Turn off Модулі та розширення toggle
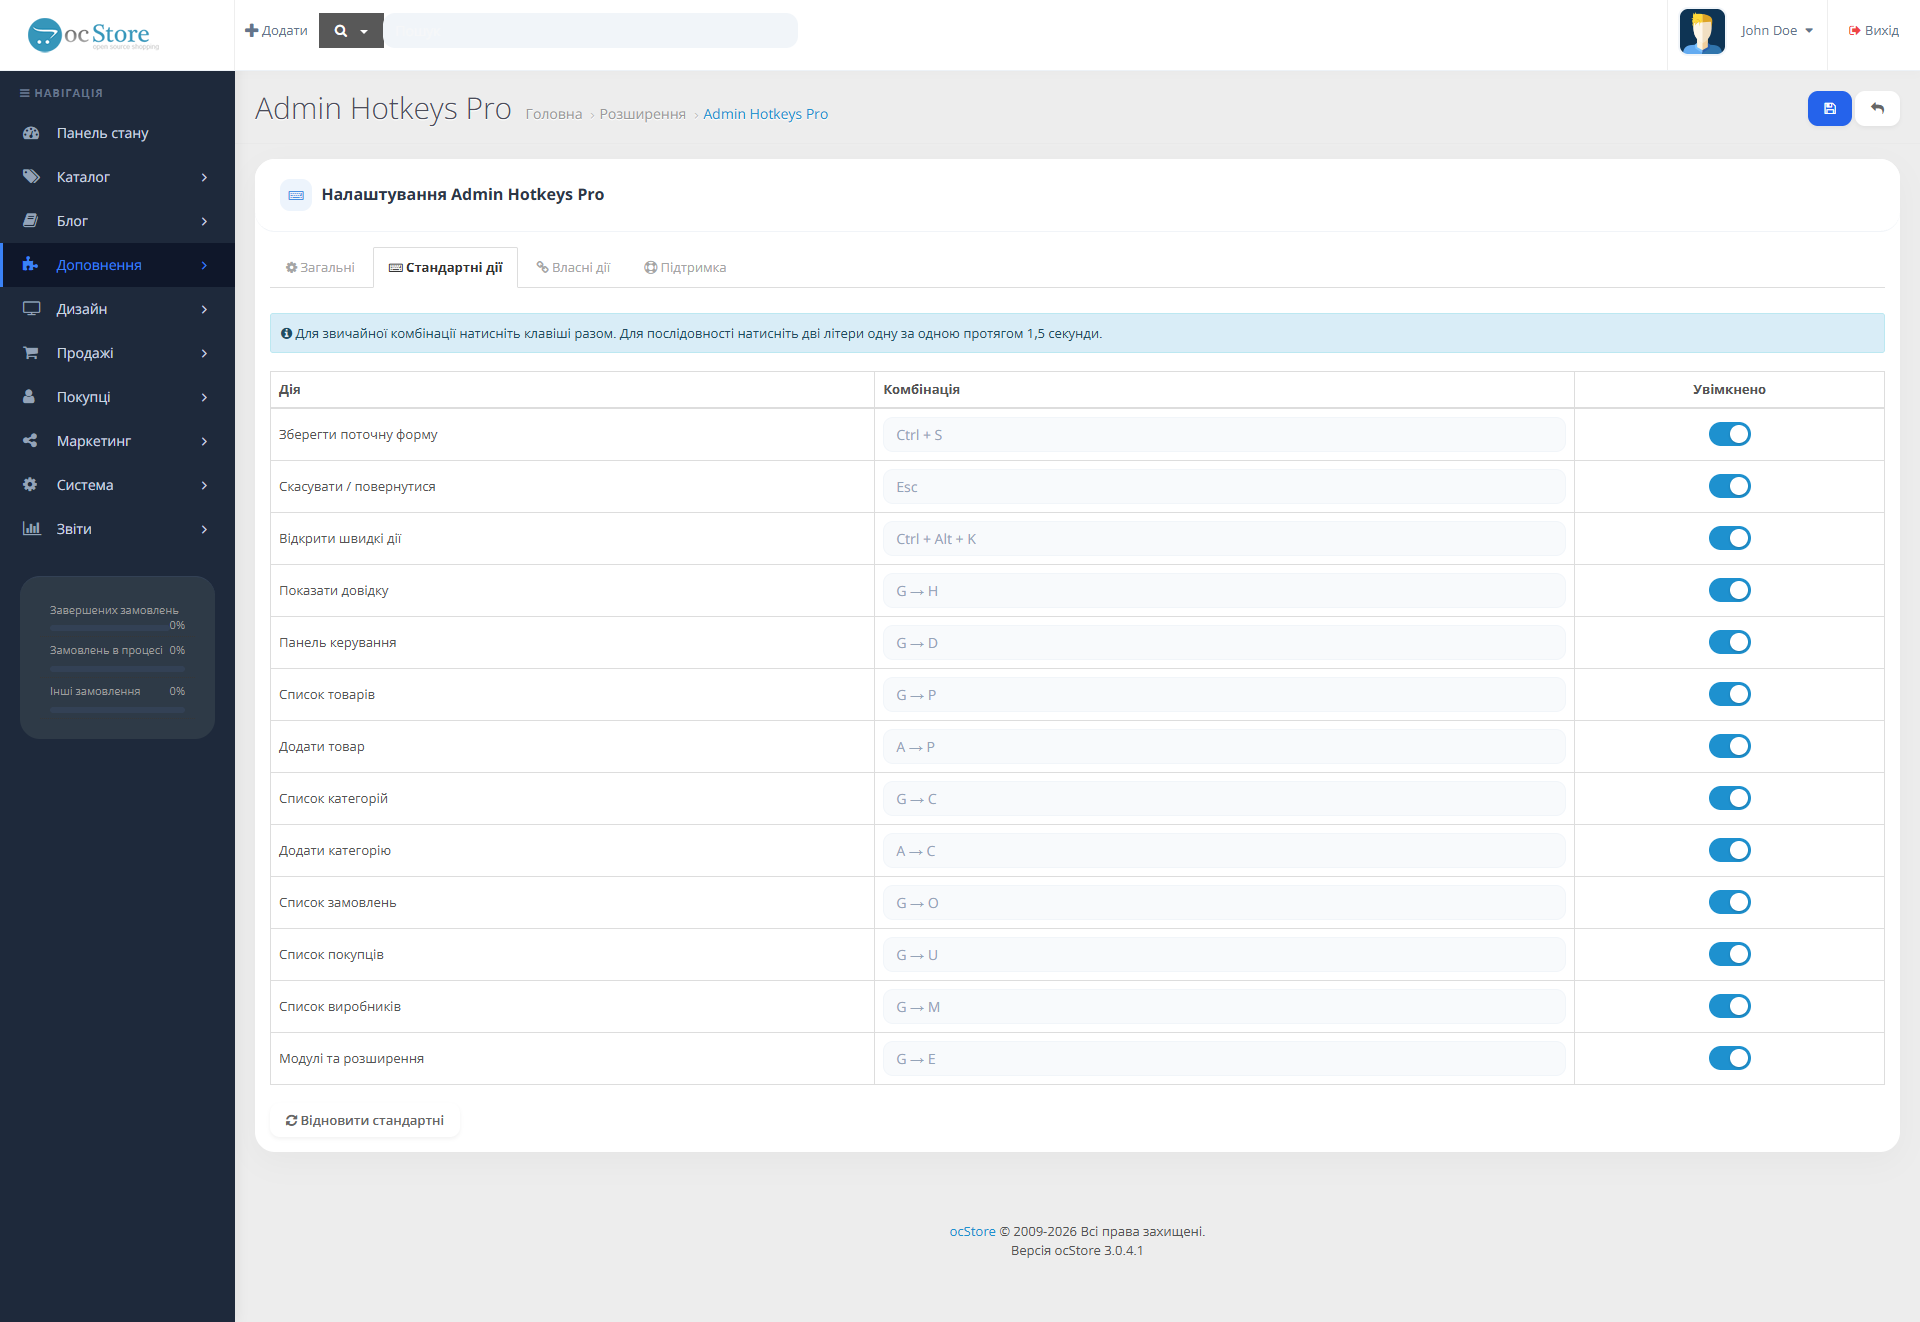This screenshot has height=1322, width=1920. [x=1729, y=1058]
